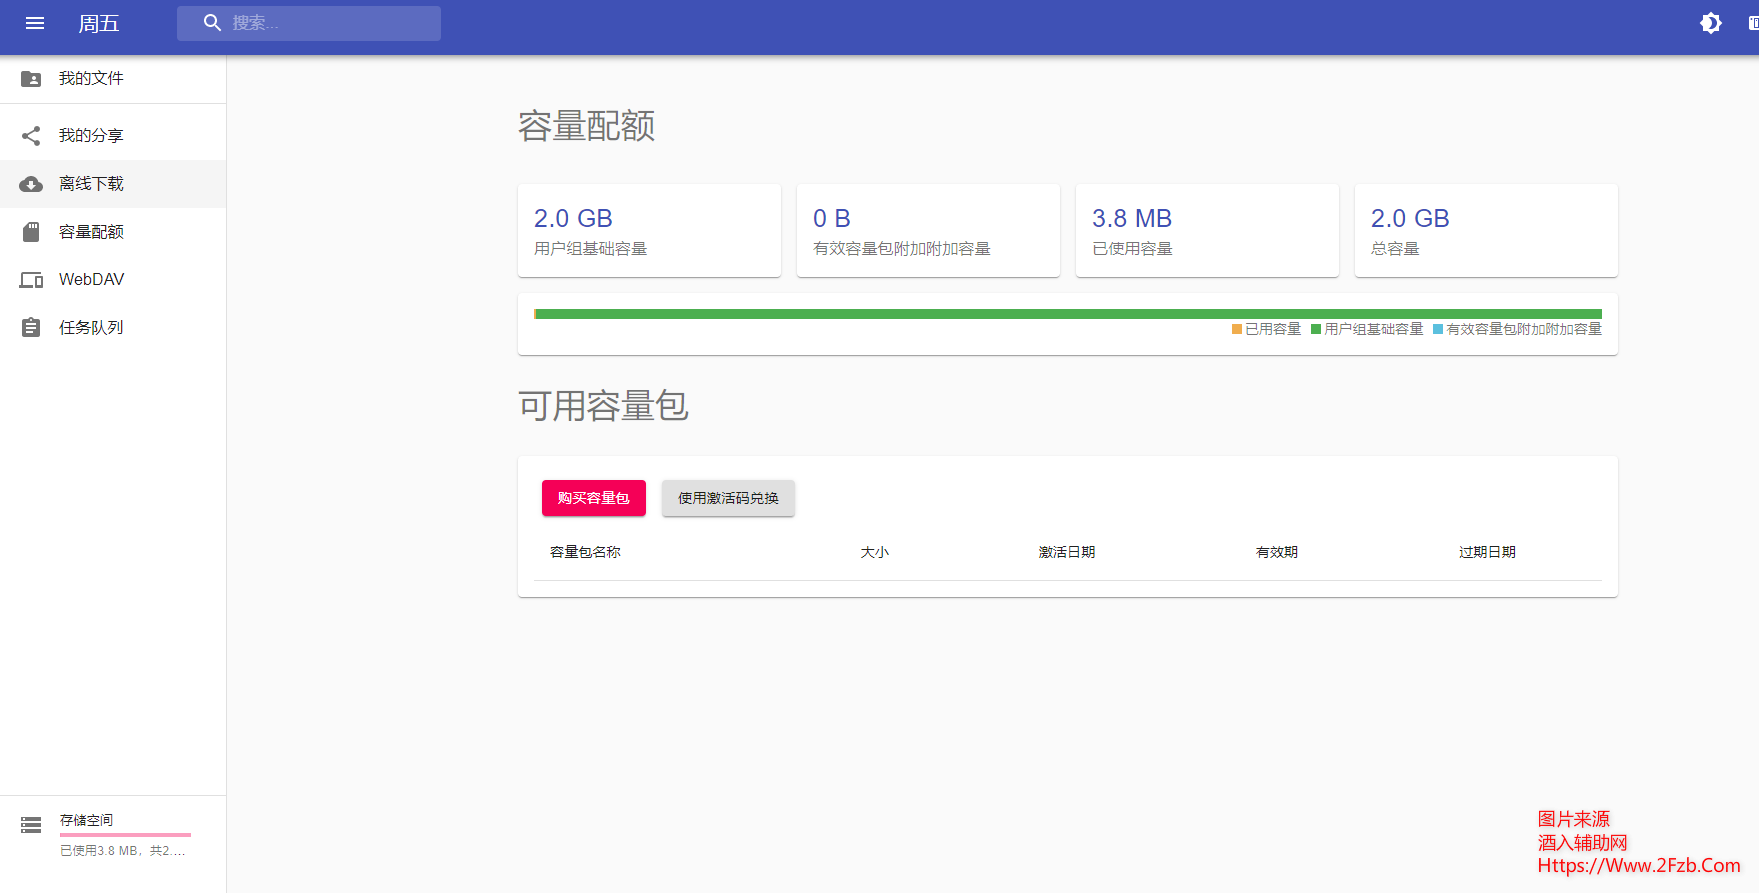
Task: Click the 存储空间 usage progress bar
Action: (125, 834)
